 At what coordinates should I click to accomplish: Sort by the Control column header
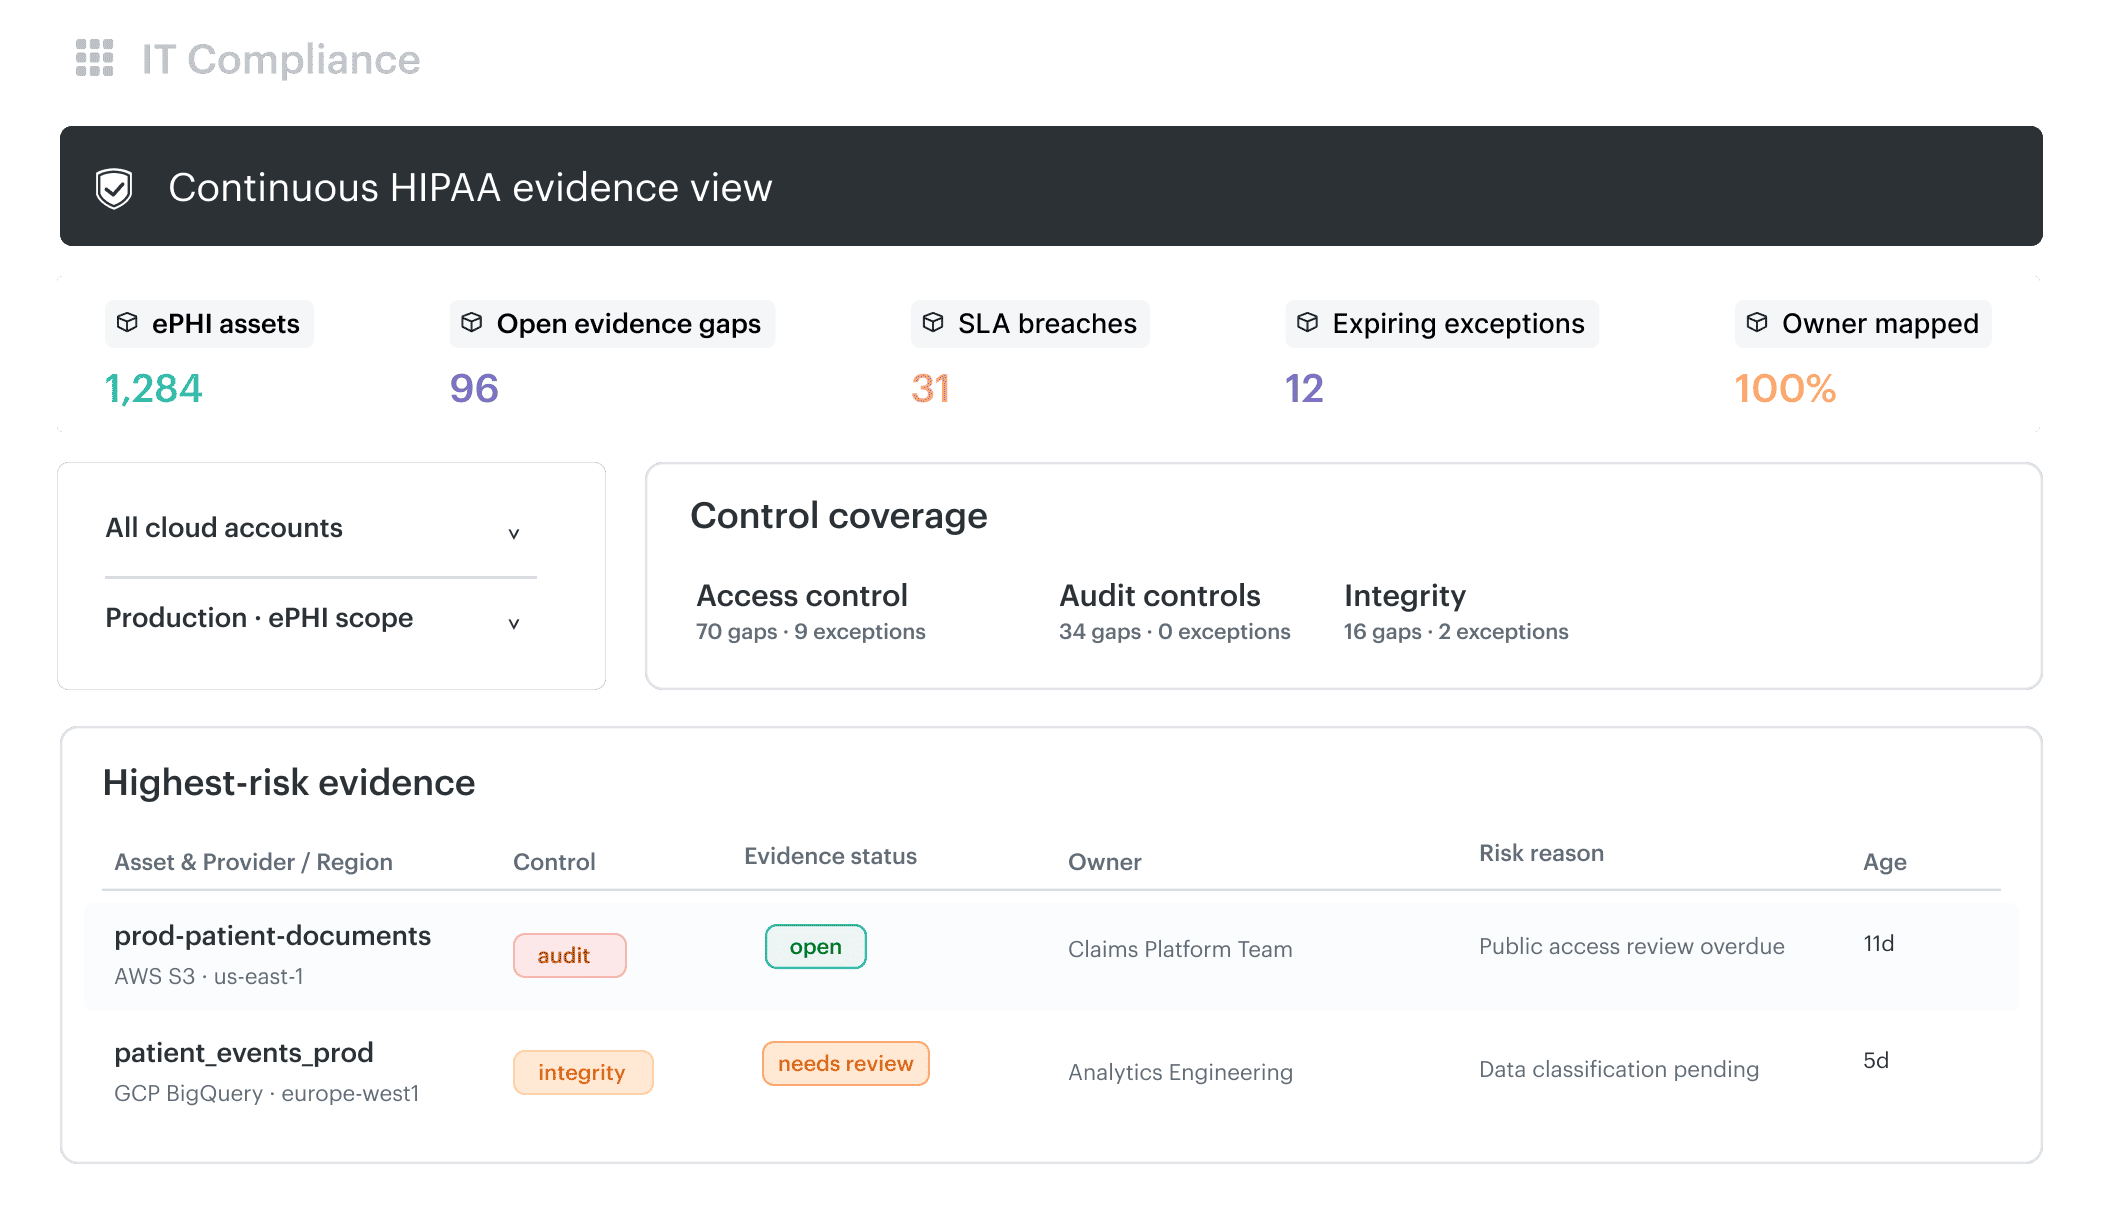pos(554,862)
